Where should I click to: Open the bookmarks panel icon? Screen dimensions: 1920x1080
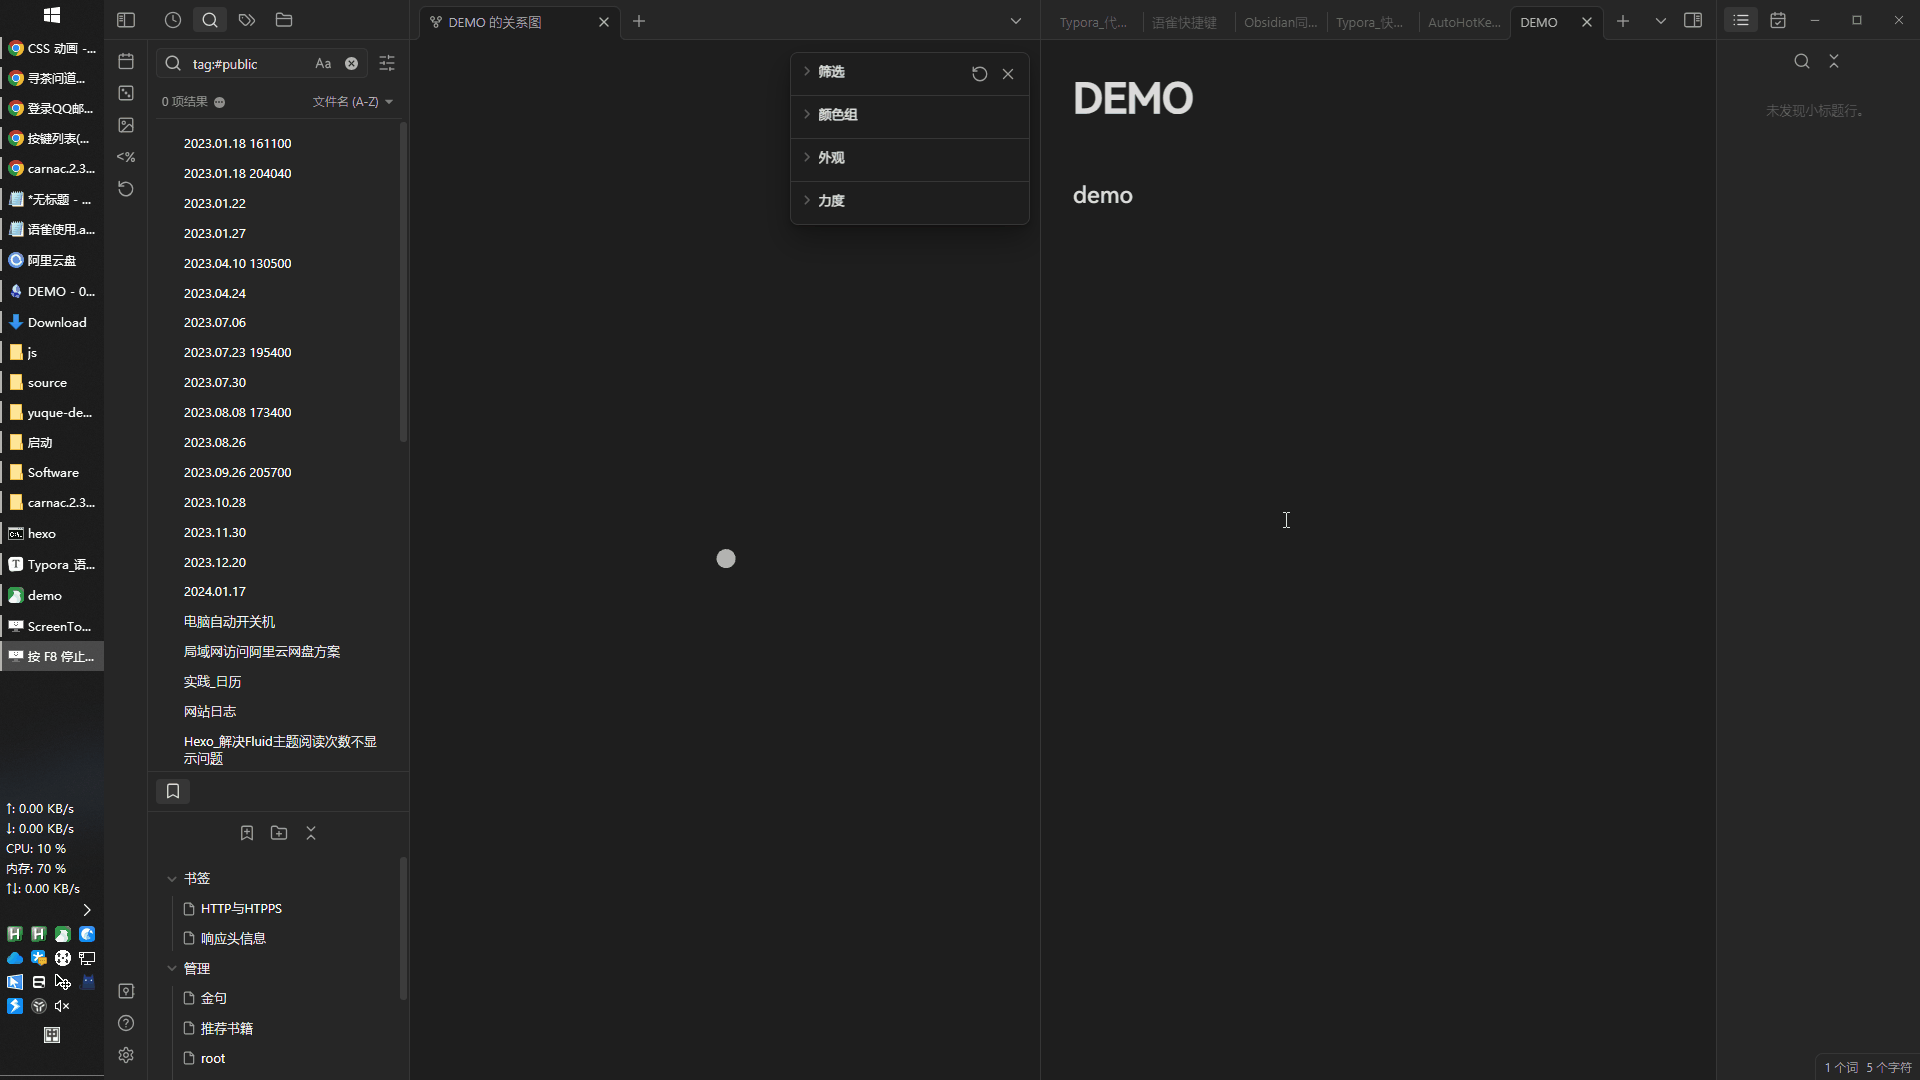coord(173,791)
